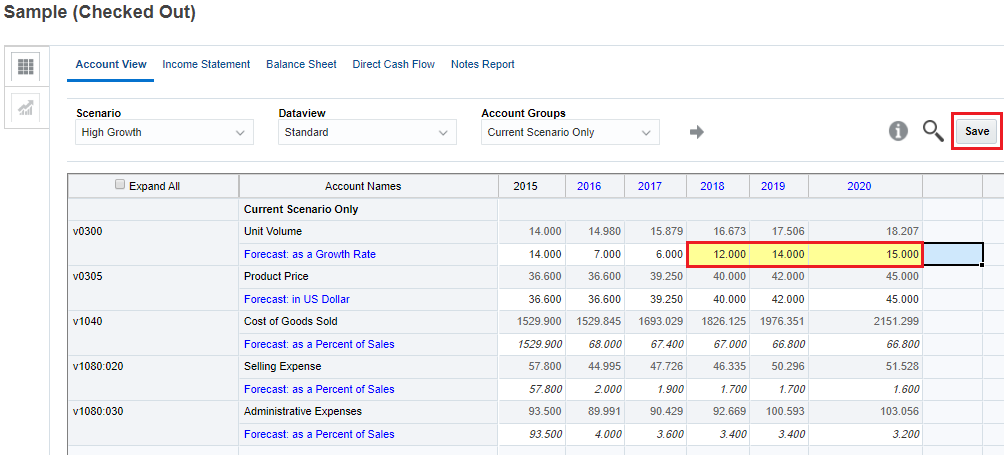
Task: Click the magnifying glass search icon
Action: (932, 131)
